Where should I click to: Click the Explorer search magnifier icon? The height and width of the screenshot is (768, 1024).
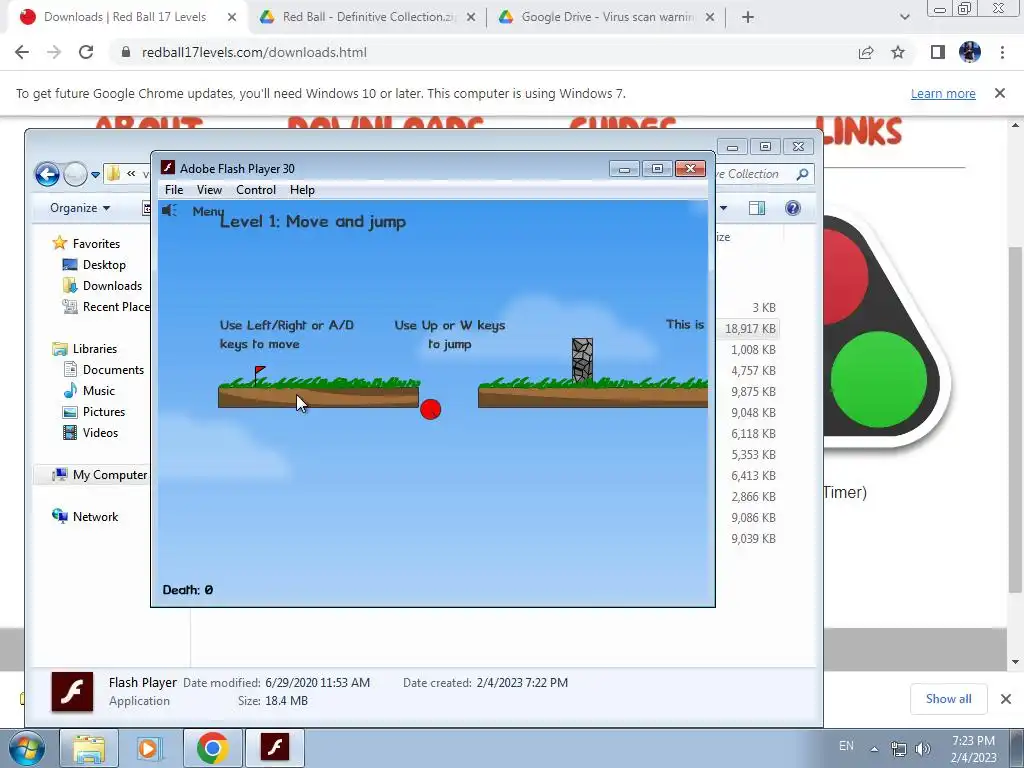point(803,174)
